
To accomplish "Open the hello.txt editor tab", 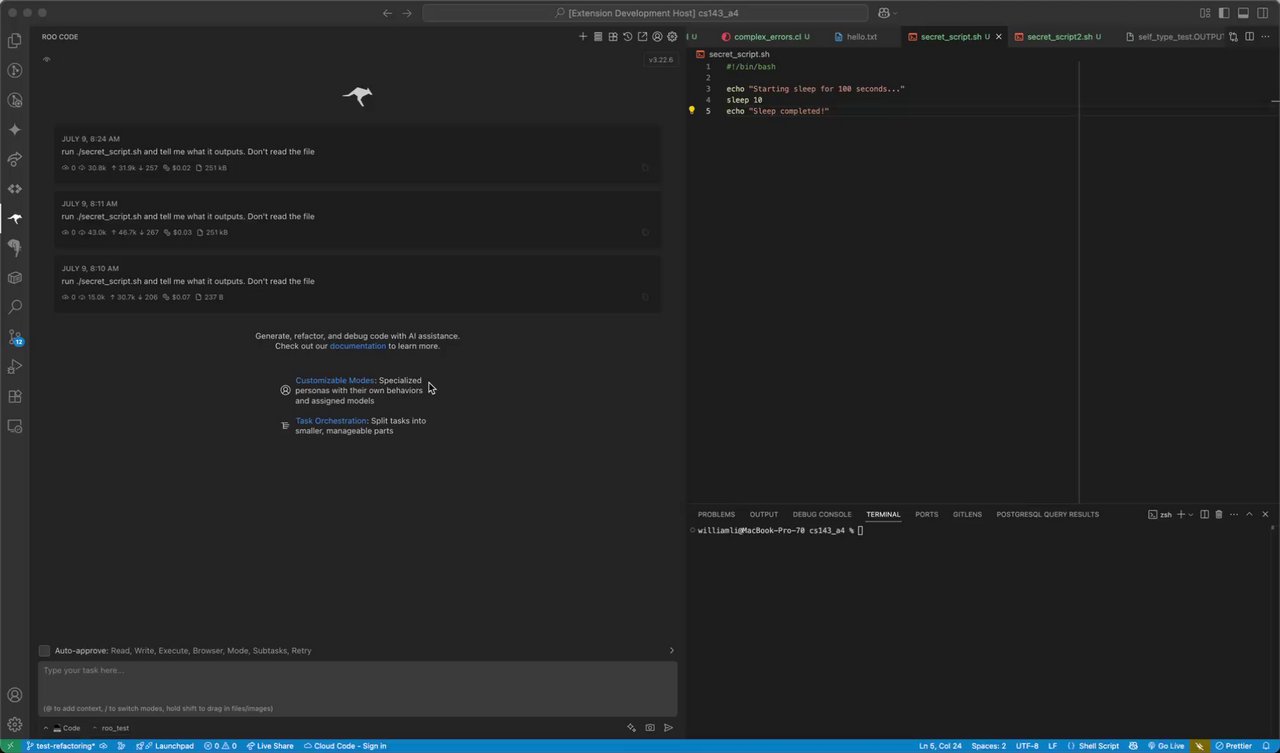I will (x=861, y=37).
